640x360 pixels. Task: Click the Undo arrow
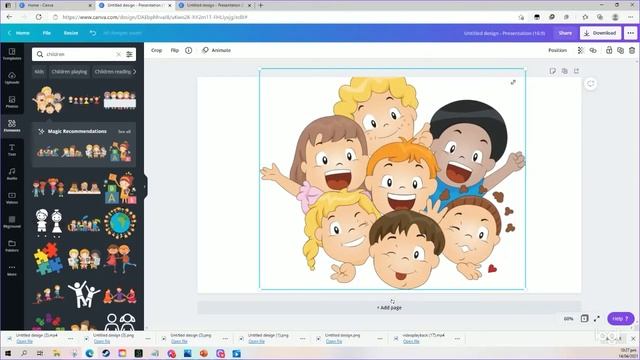point(93,33)
